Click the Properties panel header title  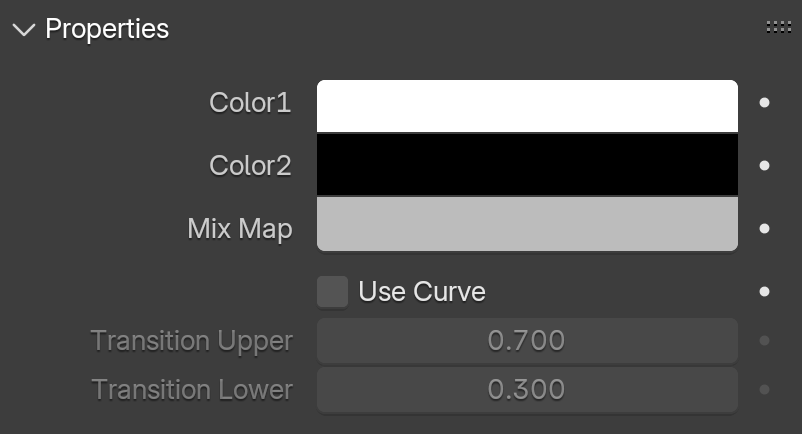pos(107,29)
